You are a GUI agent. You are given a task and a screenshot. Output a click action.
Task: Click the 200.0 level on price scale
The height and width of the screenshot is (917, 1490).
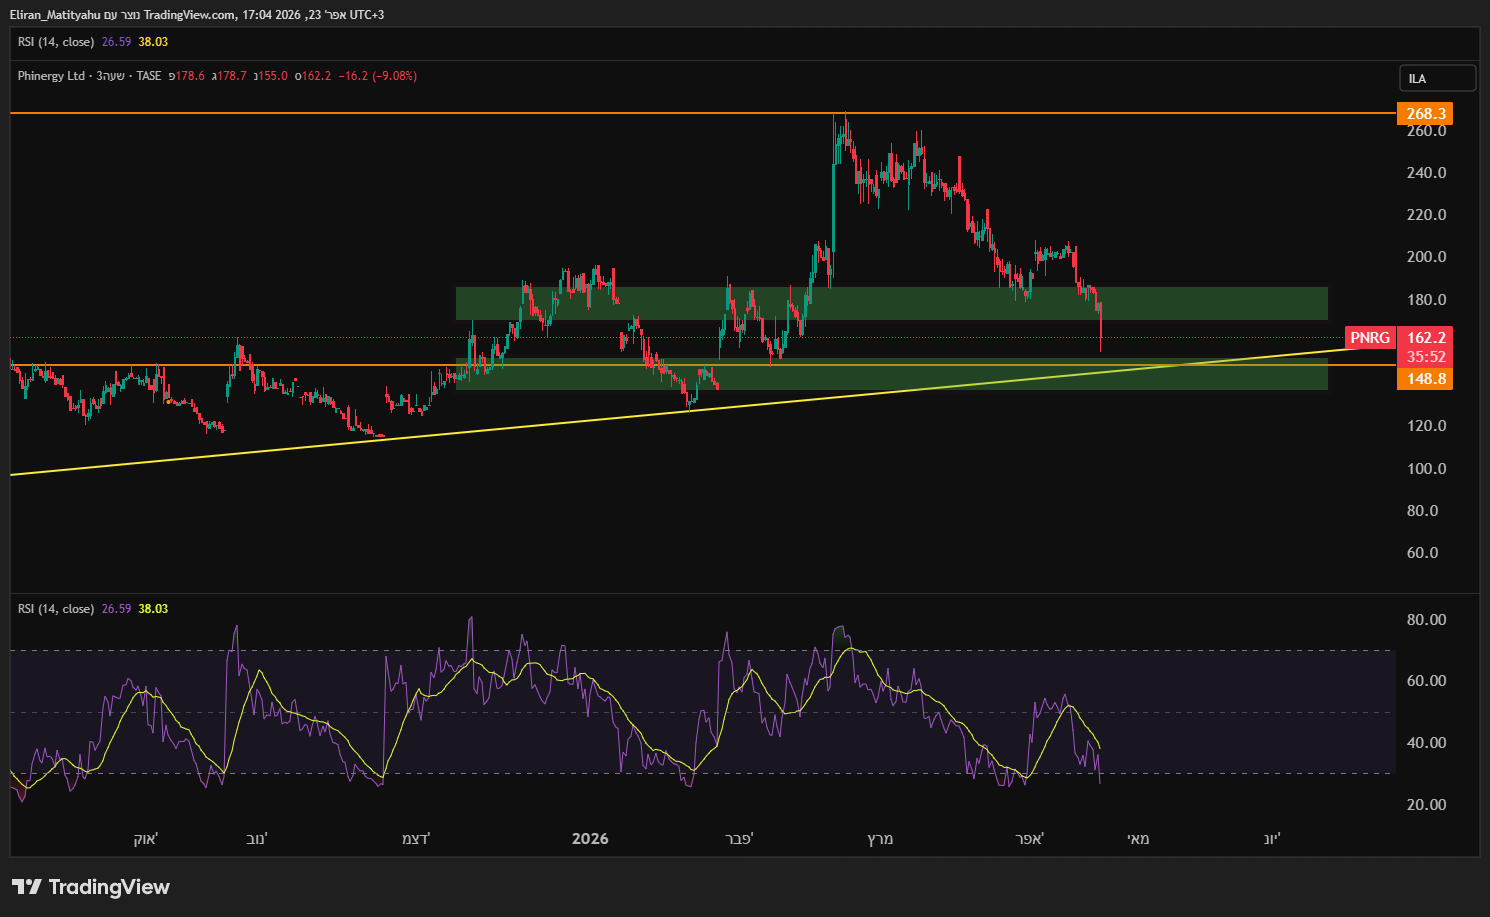click(x=1426, y=257)
